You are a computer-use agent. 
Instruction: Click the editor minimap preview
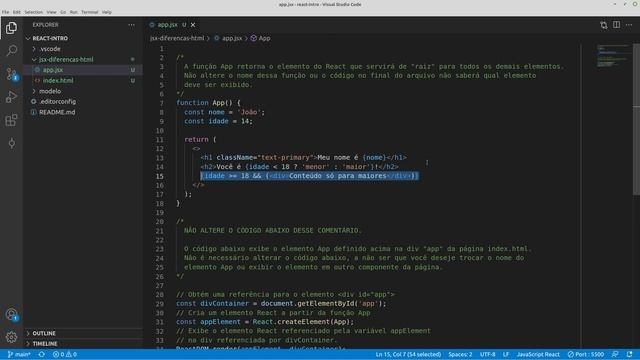tap(612, 56)
